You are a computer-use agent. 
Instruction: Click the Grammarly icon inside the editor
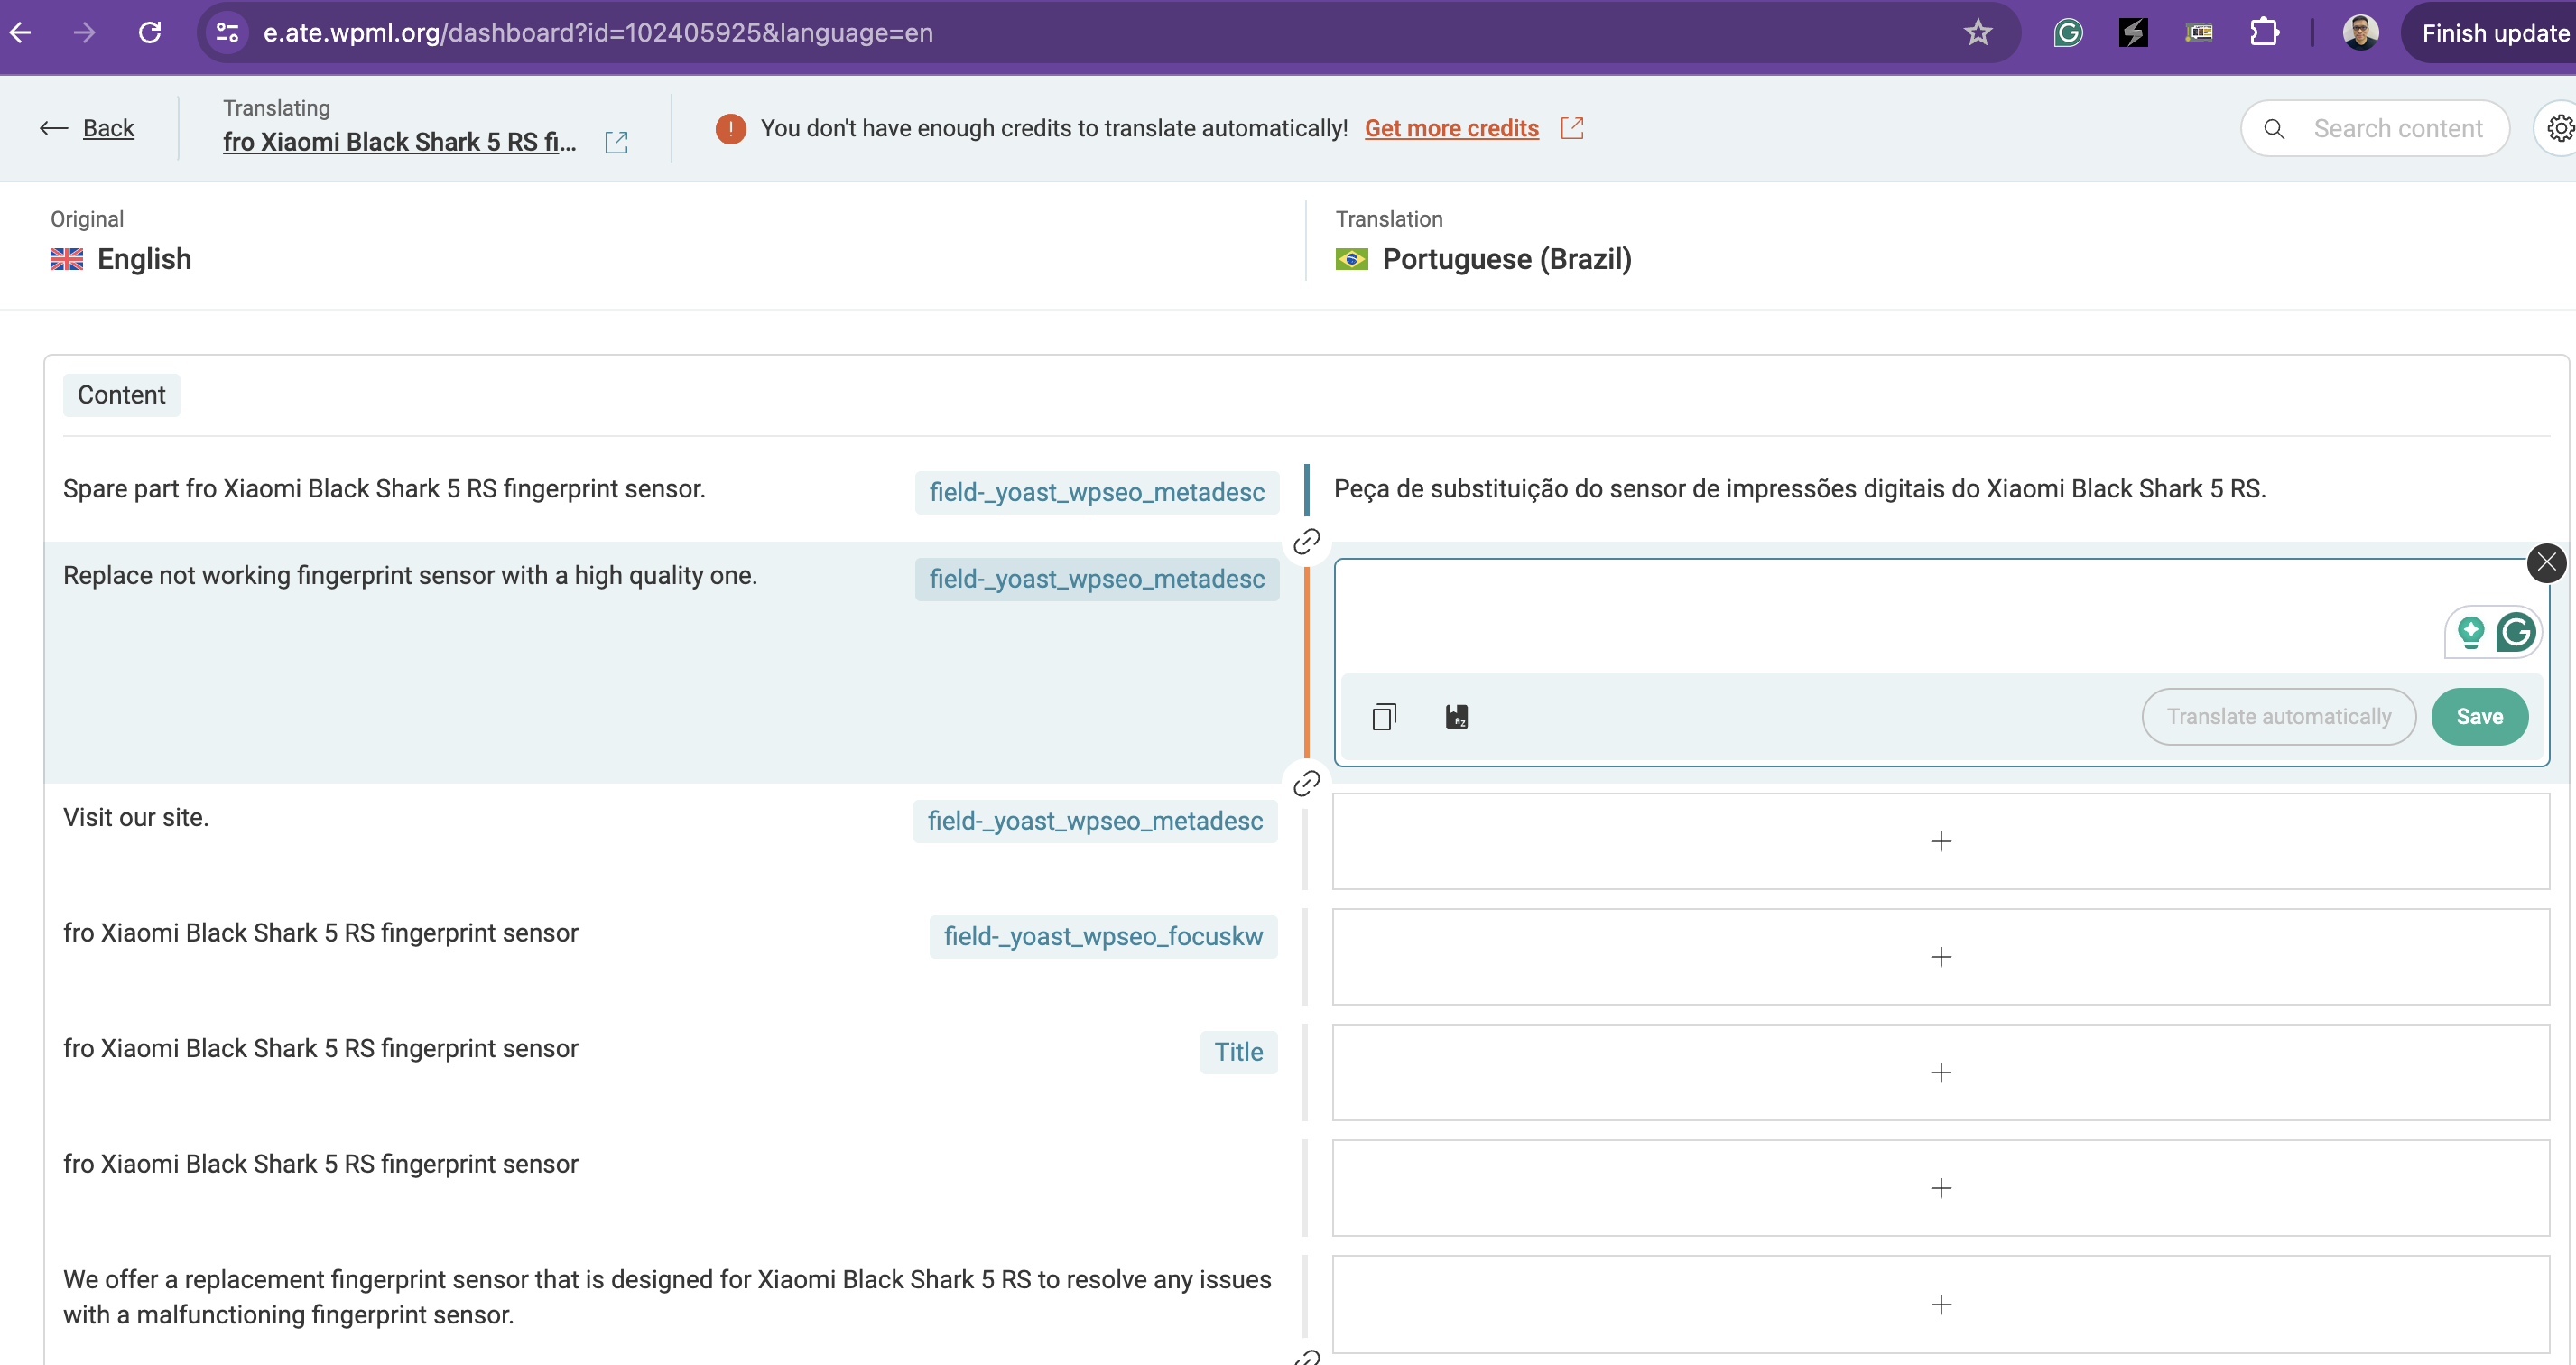click(x=2516, y=633)
